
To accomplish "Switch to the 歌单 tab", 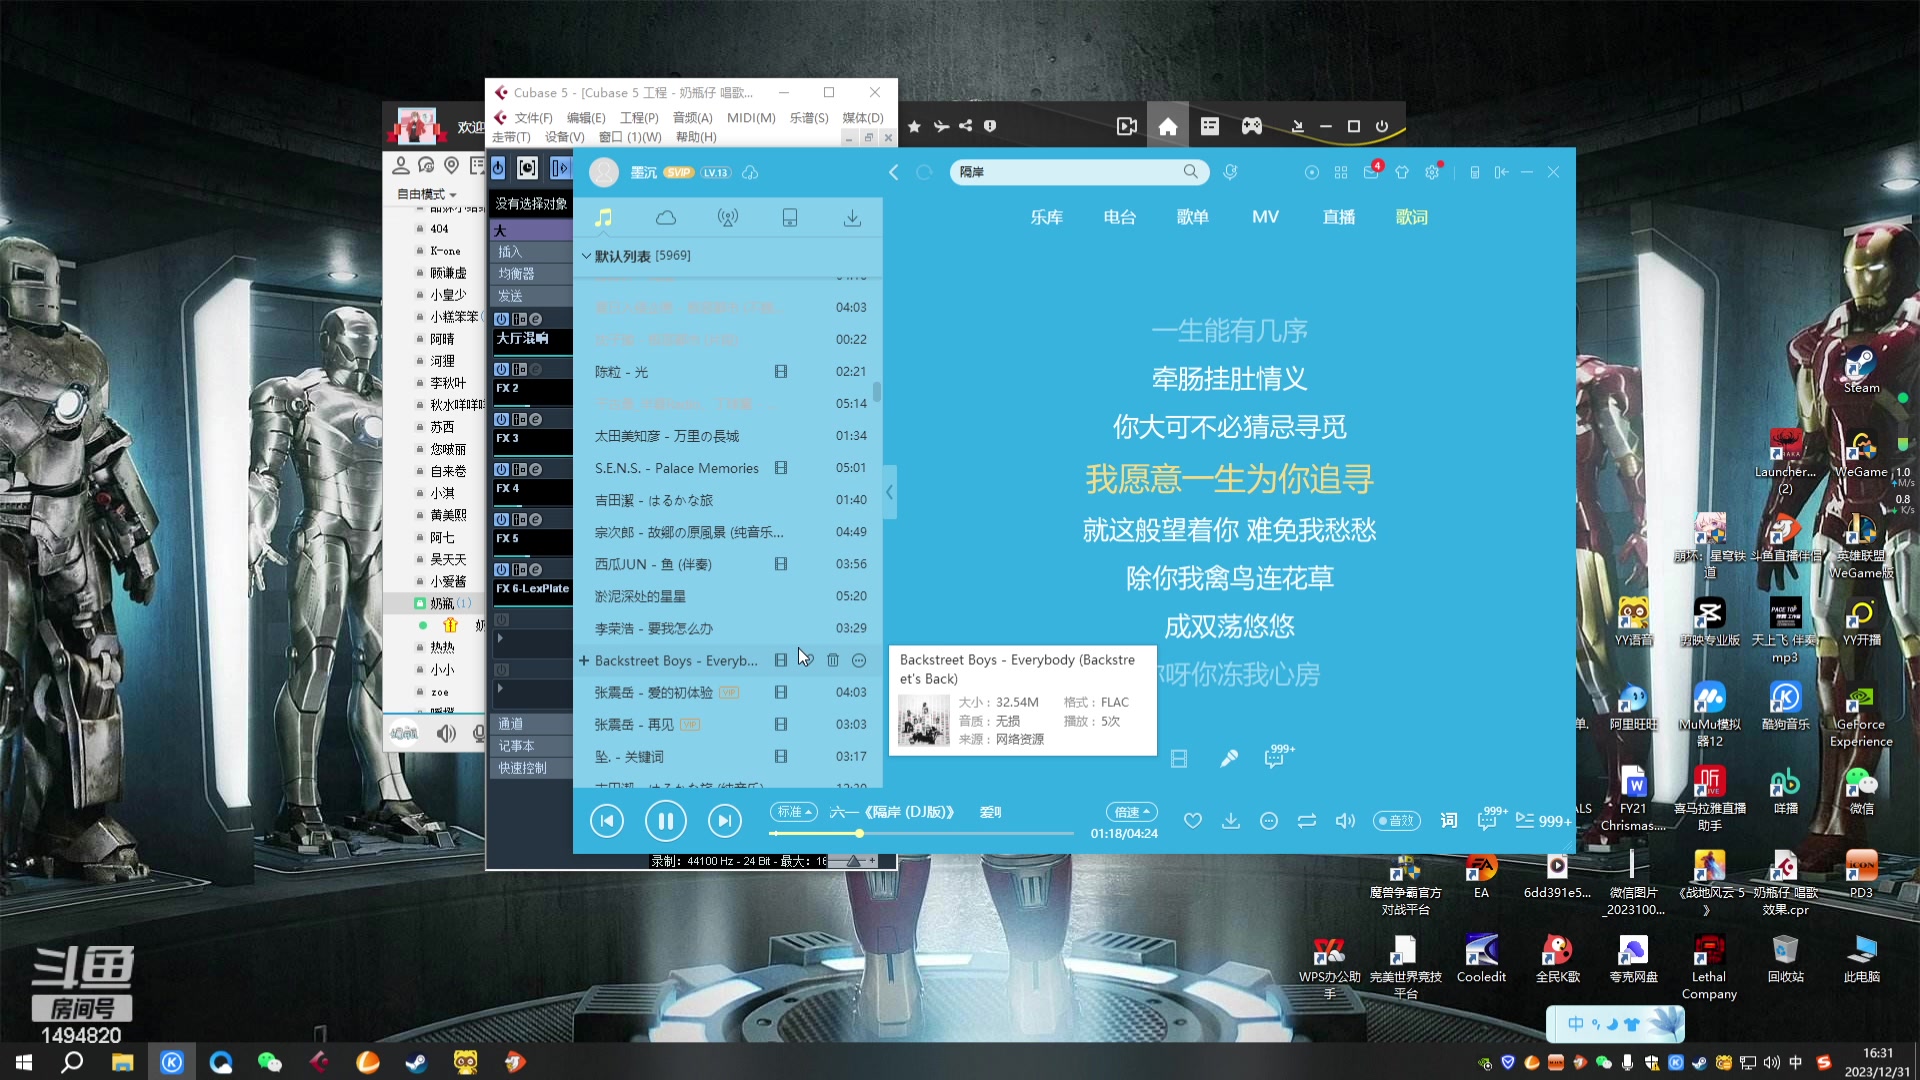I will click(x=1192, y=217).
